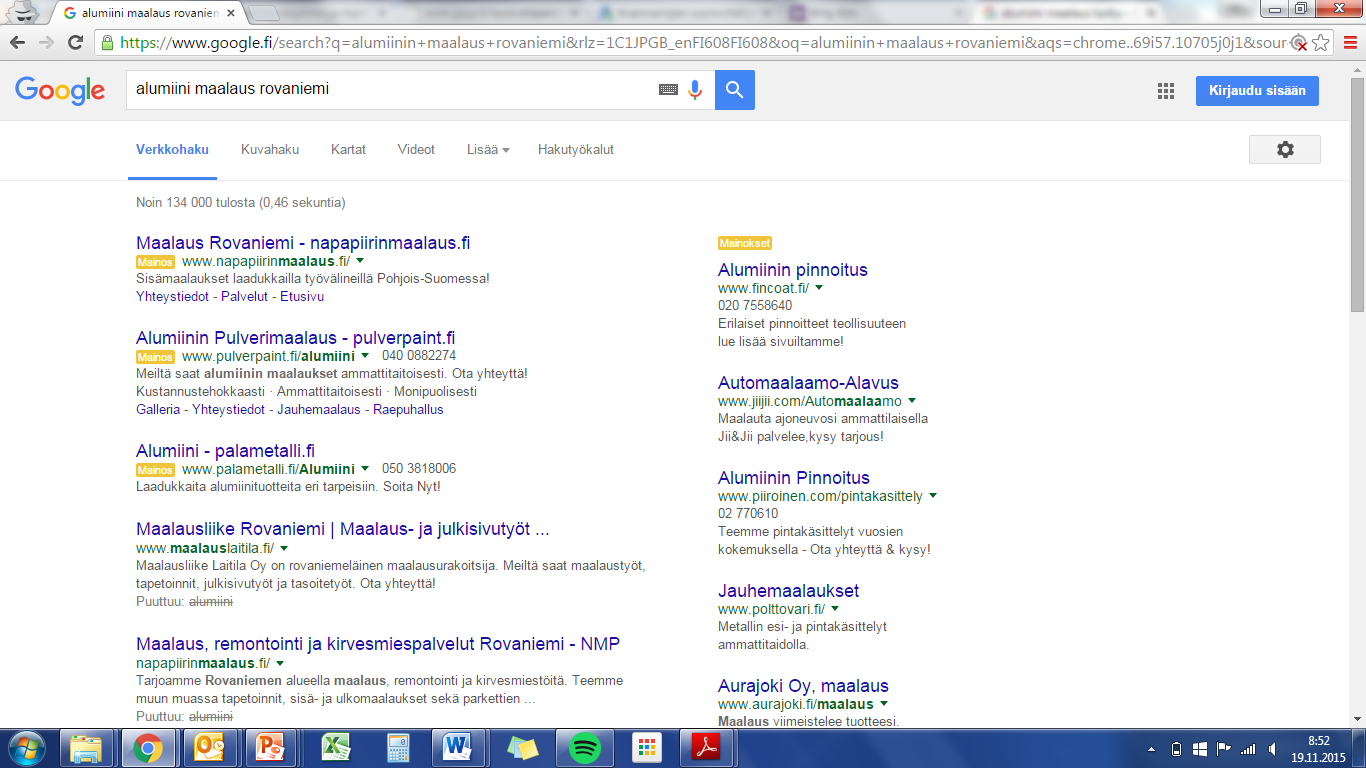Viewport: 1366px width, 768px height.
Task: Launch Outlook from the taskbar
Action: coord(210,748)
